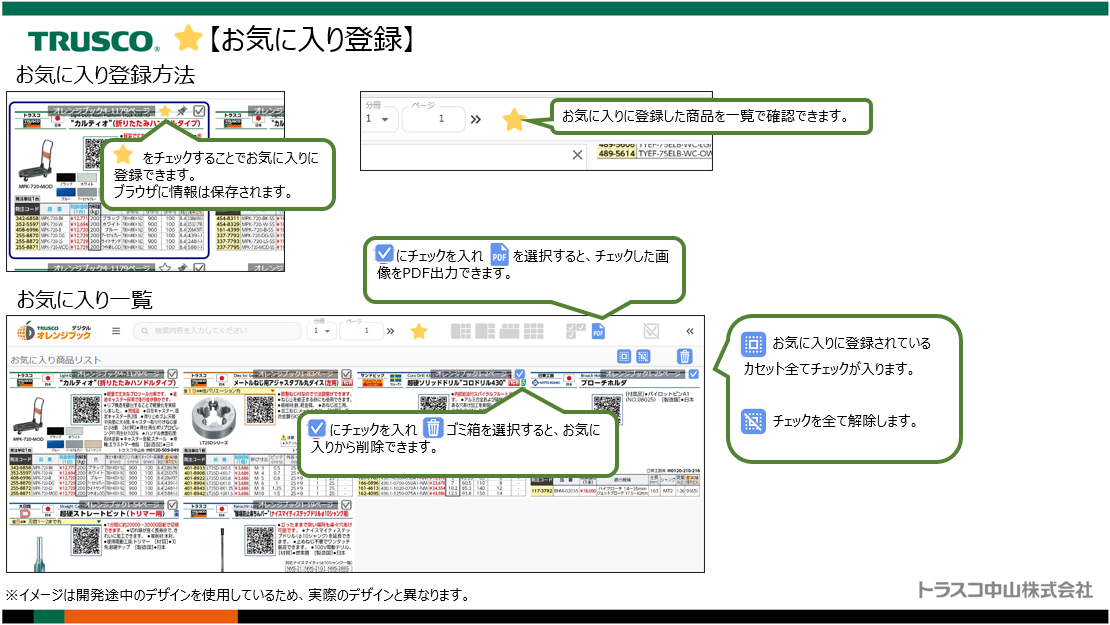
Task: Click the outline star on the lower partial card
Action: pyautogui.click(x=165, y=268)
